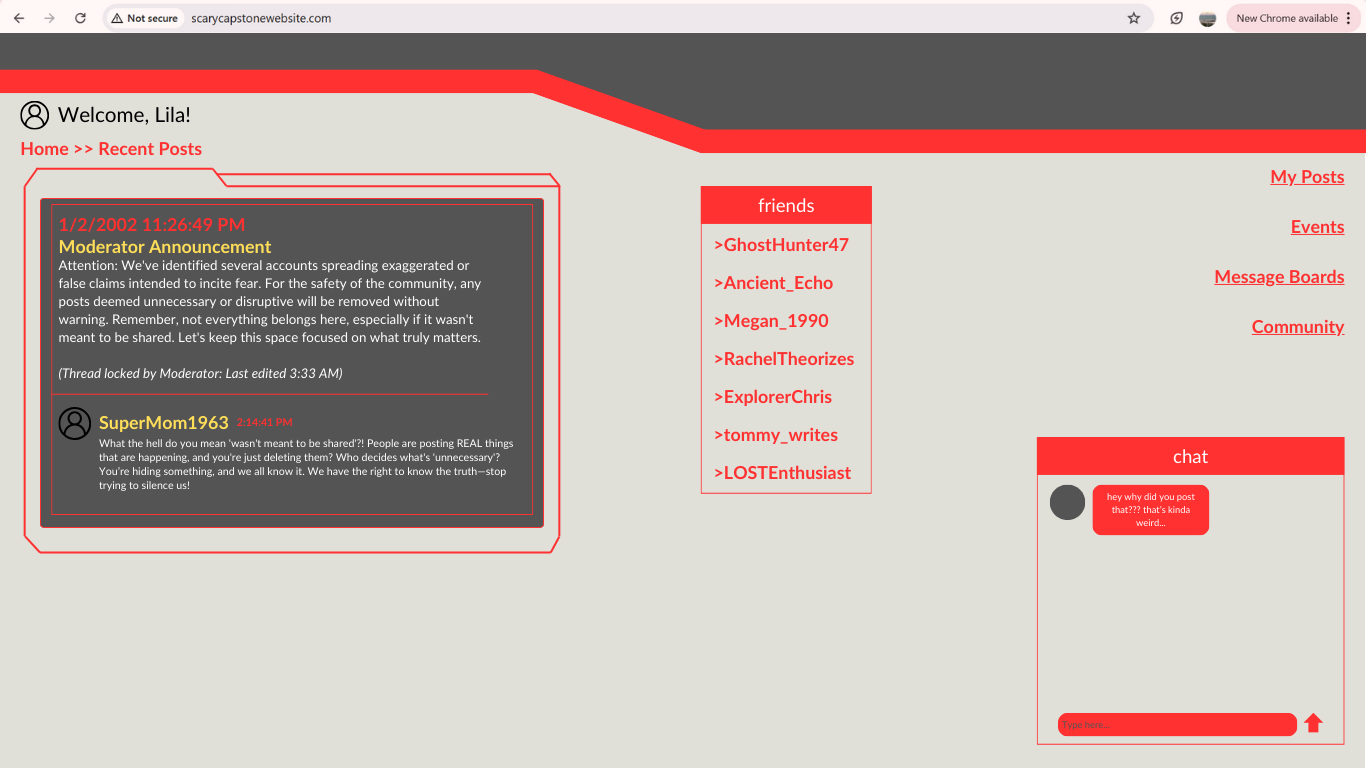Click the chat send arrow icon

tap(1313, 723)
